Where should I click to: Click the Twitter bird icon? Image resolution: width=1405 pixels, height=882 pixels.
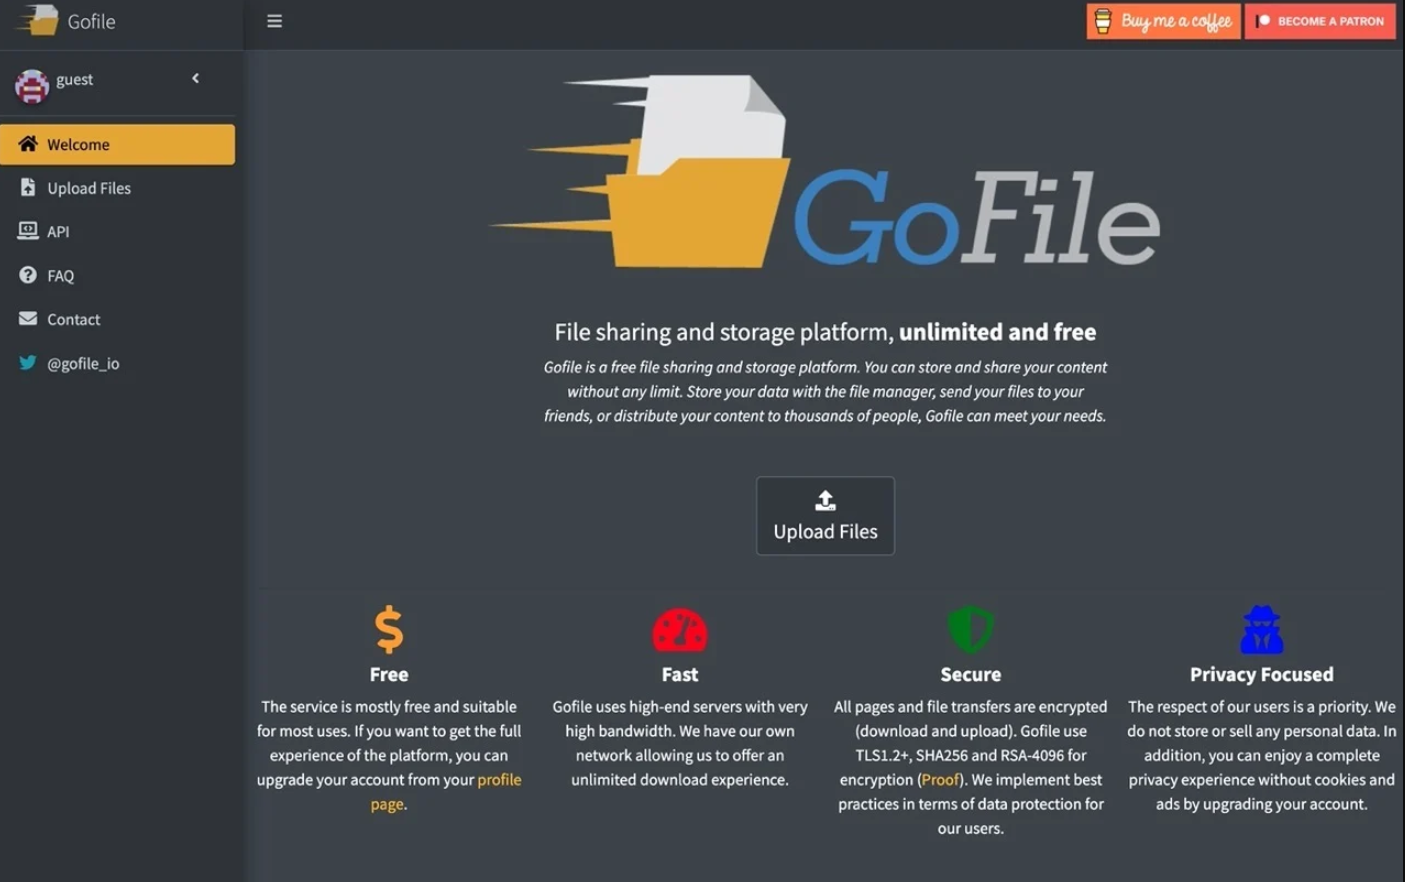[x=28, y=362]
